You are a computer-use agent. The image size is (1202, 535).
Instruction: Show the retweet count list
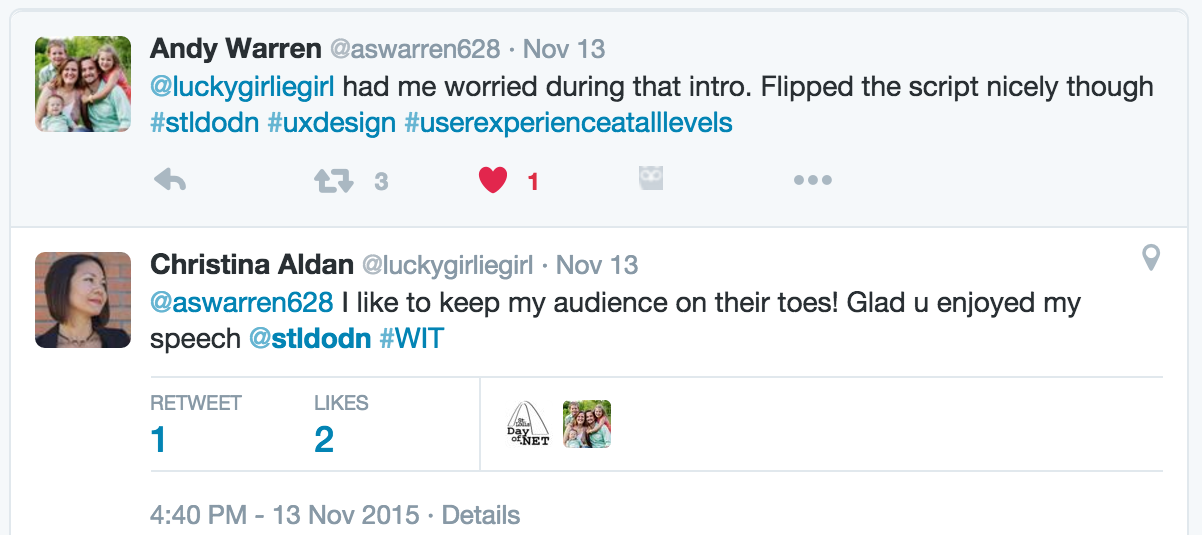(158, 438)
